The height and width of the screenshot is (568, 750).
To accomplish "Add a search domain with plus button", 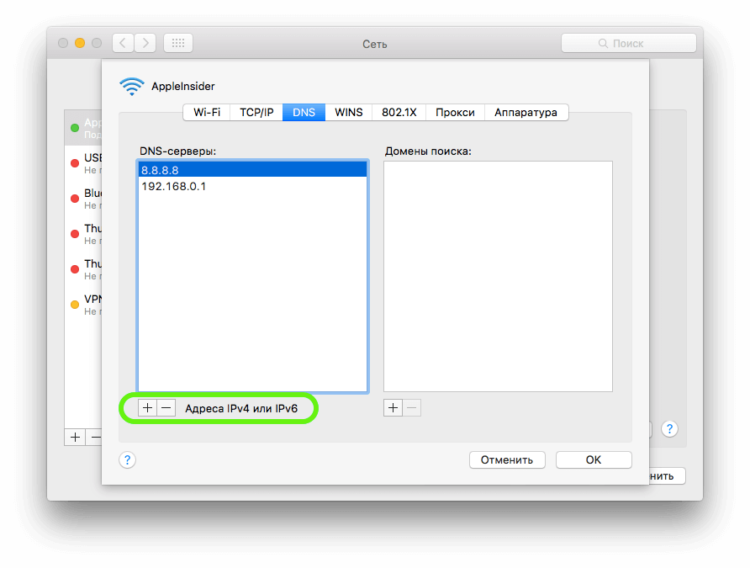I will [393, 408].
